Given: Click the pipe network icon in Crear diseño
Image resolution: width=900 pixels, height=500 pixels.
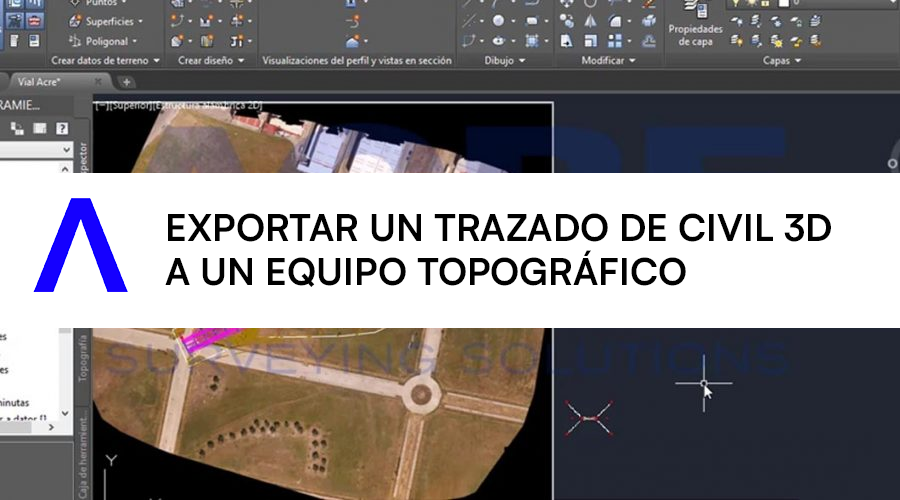Looking at the screenshot, I should tap(236, 41).
